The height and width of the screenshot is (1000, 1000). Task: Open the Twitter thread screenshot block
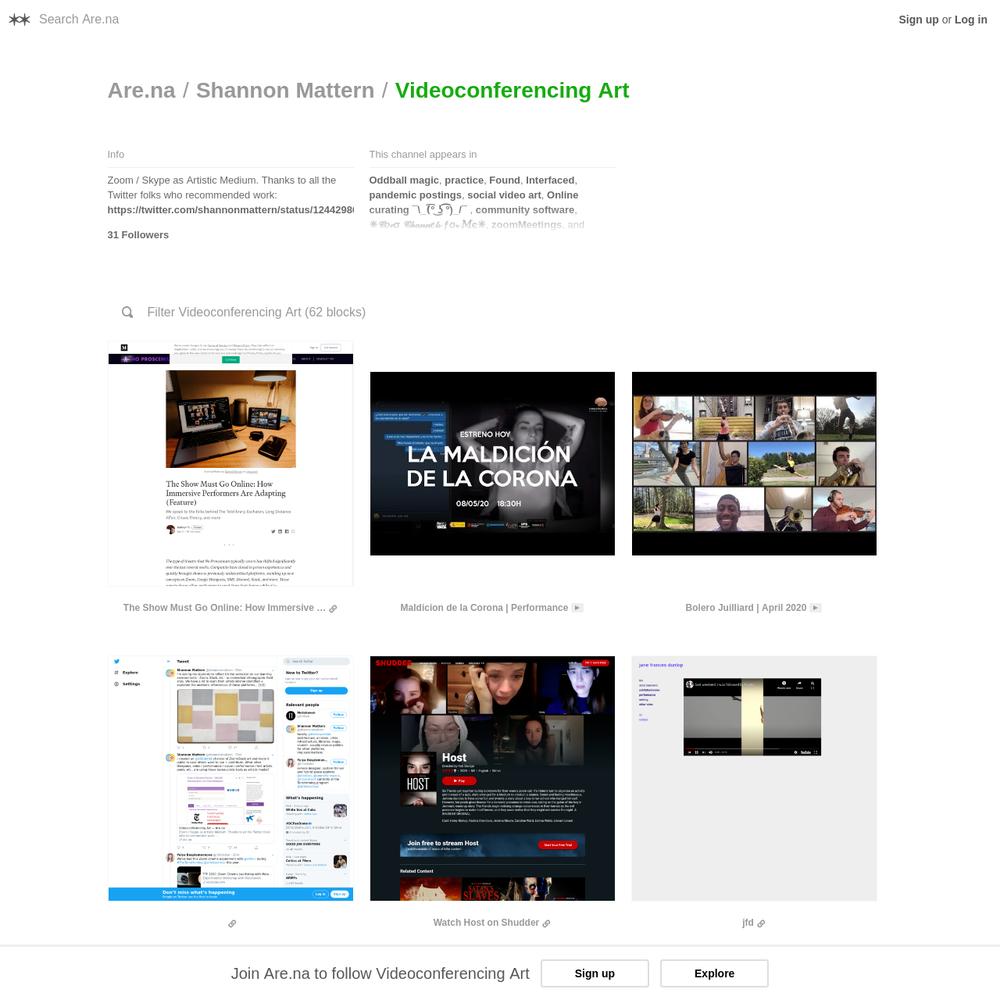click(230, 778)
